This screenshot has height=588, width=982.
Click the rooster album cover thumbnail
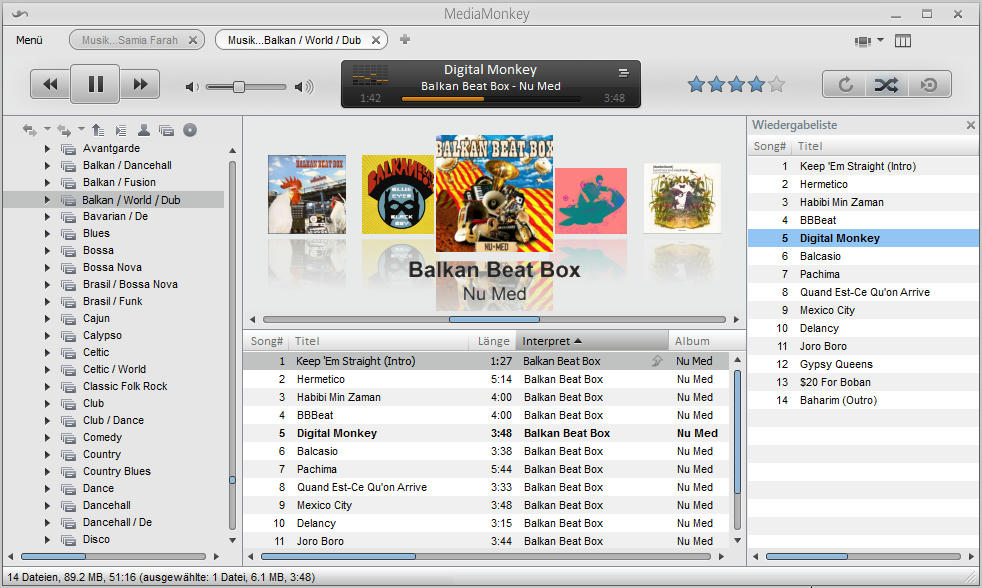click(x=307, y=195)
